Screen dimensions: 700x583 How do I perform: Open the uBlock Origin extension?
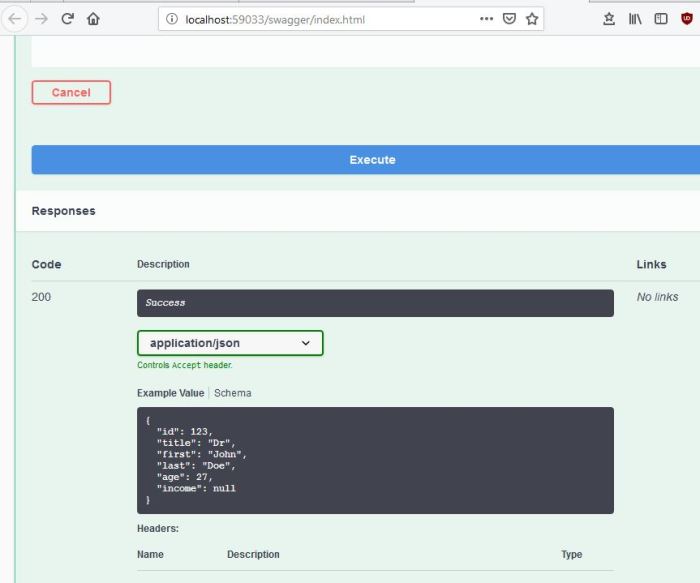point(688,19)
